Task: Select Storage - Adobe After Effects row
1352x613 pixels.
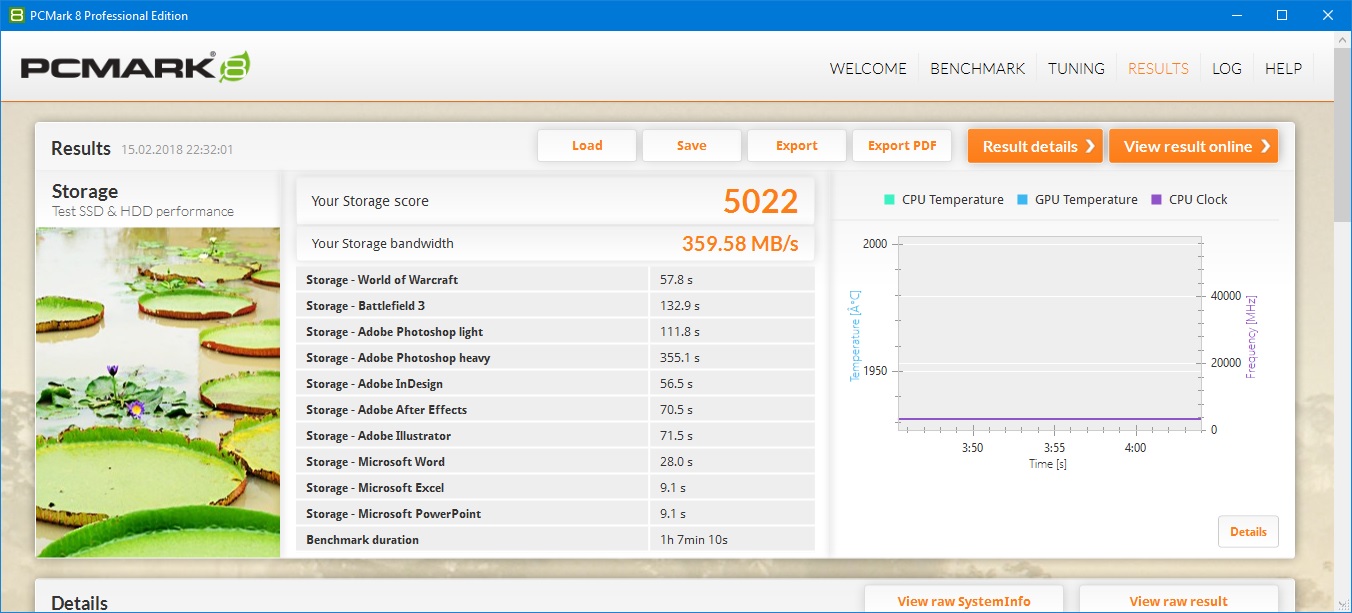Action: 555,410
